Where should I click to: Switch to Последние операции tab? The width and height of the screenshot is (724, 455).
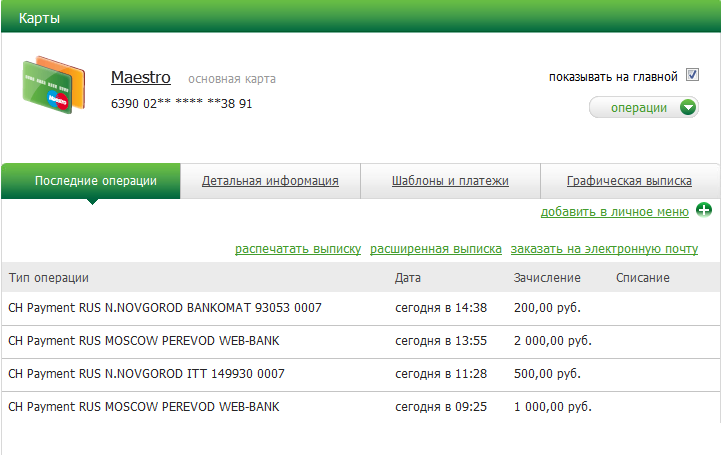pos(95,181)
